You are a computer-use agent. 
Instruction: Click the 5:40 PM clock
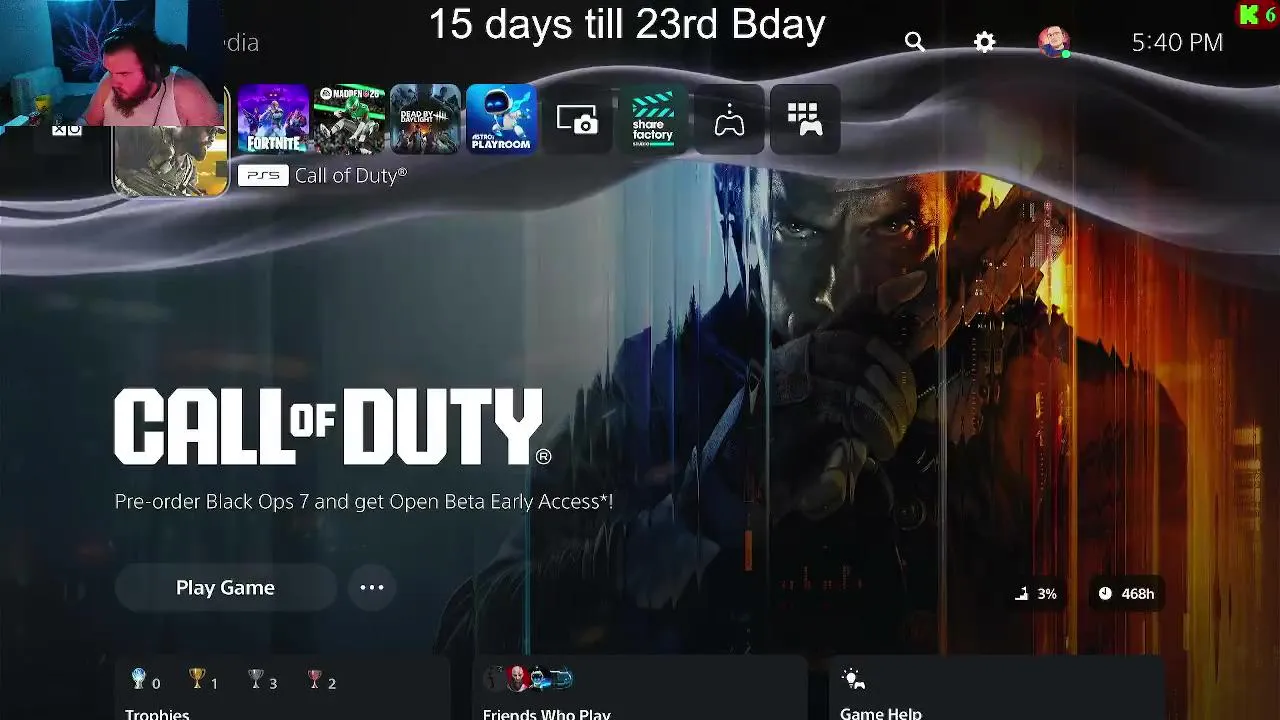pyautogui.click(x=1177, y=42)
